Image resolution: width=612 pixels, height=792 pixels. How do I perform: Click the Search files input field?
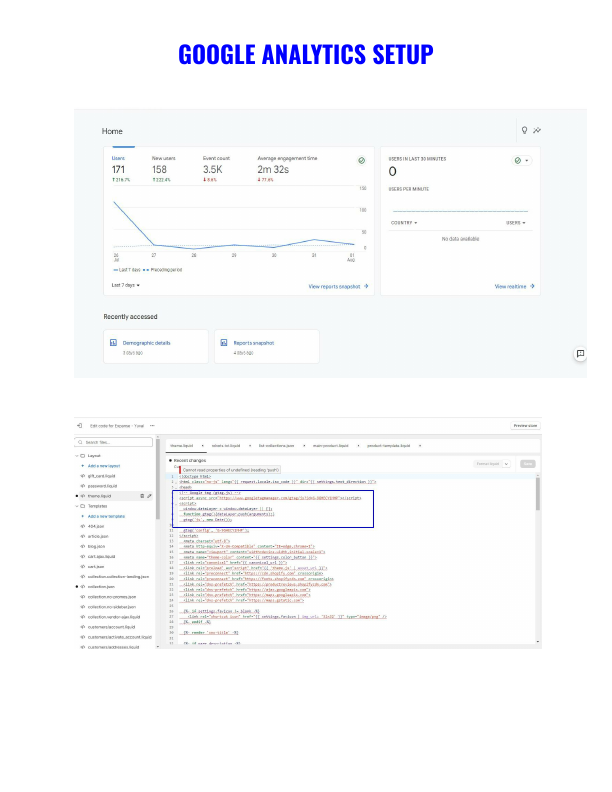click(x=114, y=442)
